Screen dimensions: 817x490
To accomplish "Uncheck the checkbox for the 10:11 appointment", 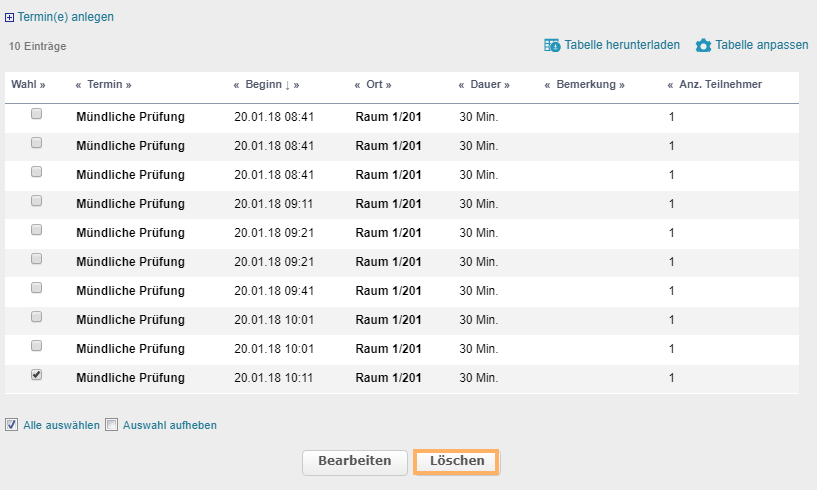I will pyautogui.click(x=37, y=375).
